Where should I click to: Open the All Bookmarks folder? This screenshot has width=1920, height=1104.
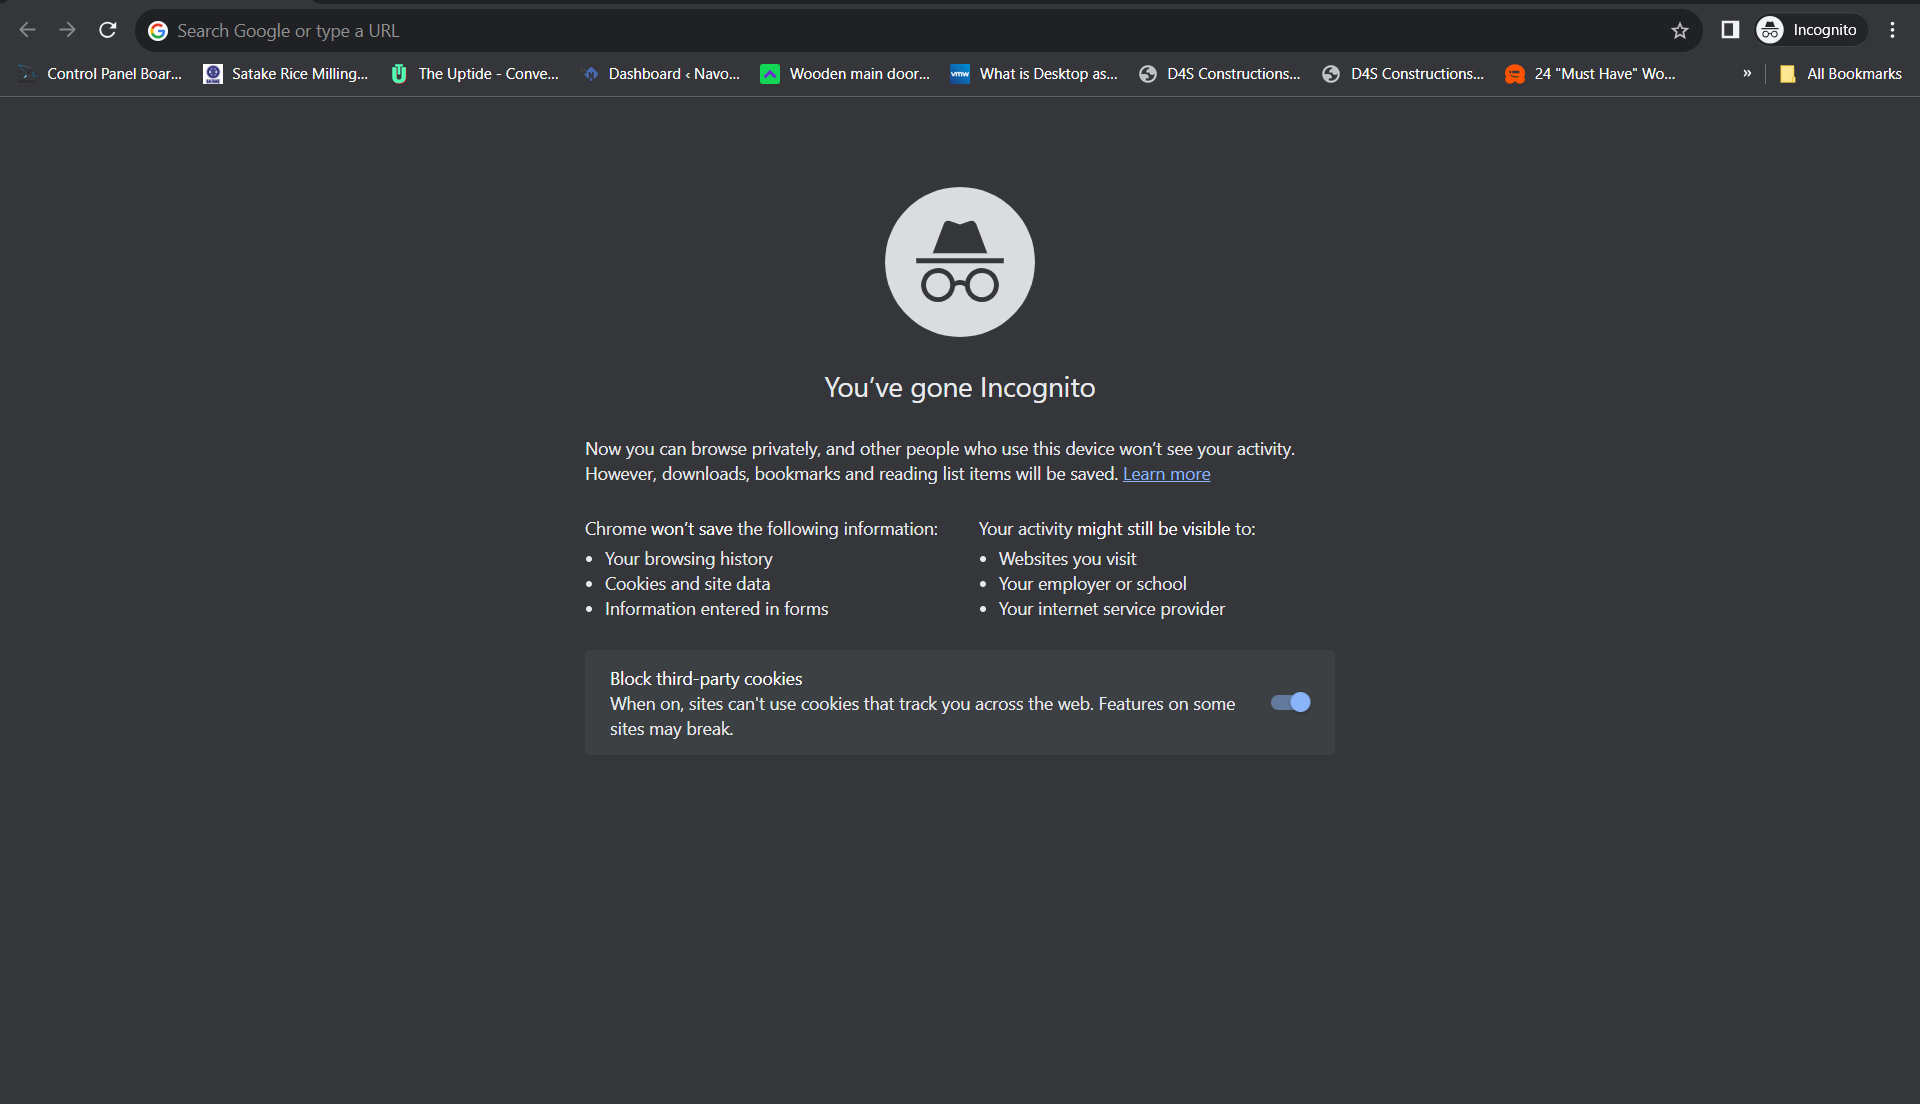(x=1842, y=74)
